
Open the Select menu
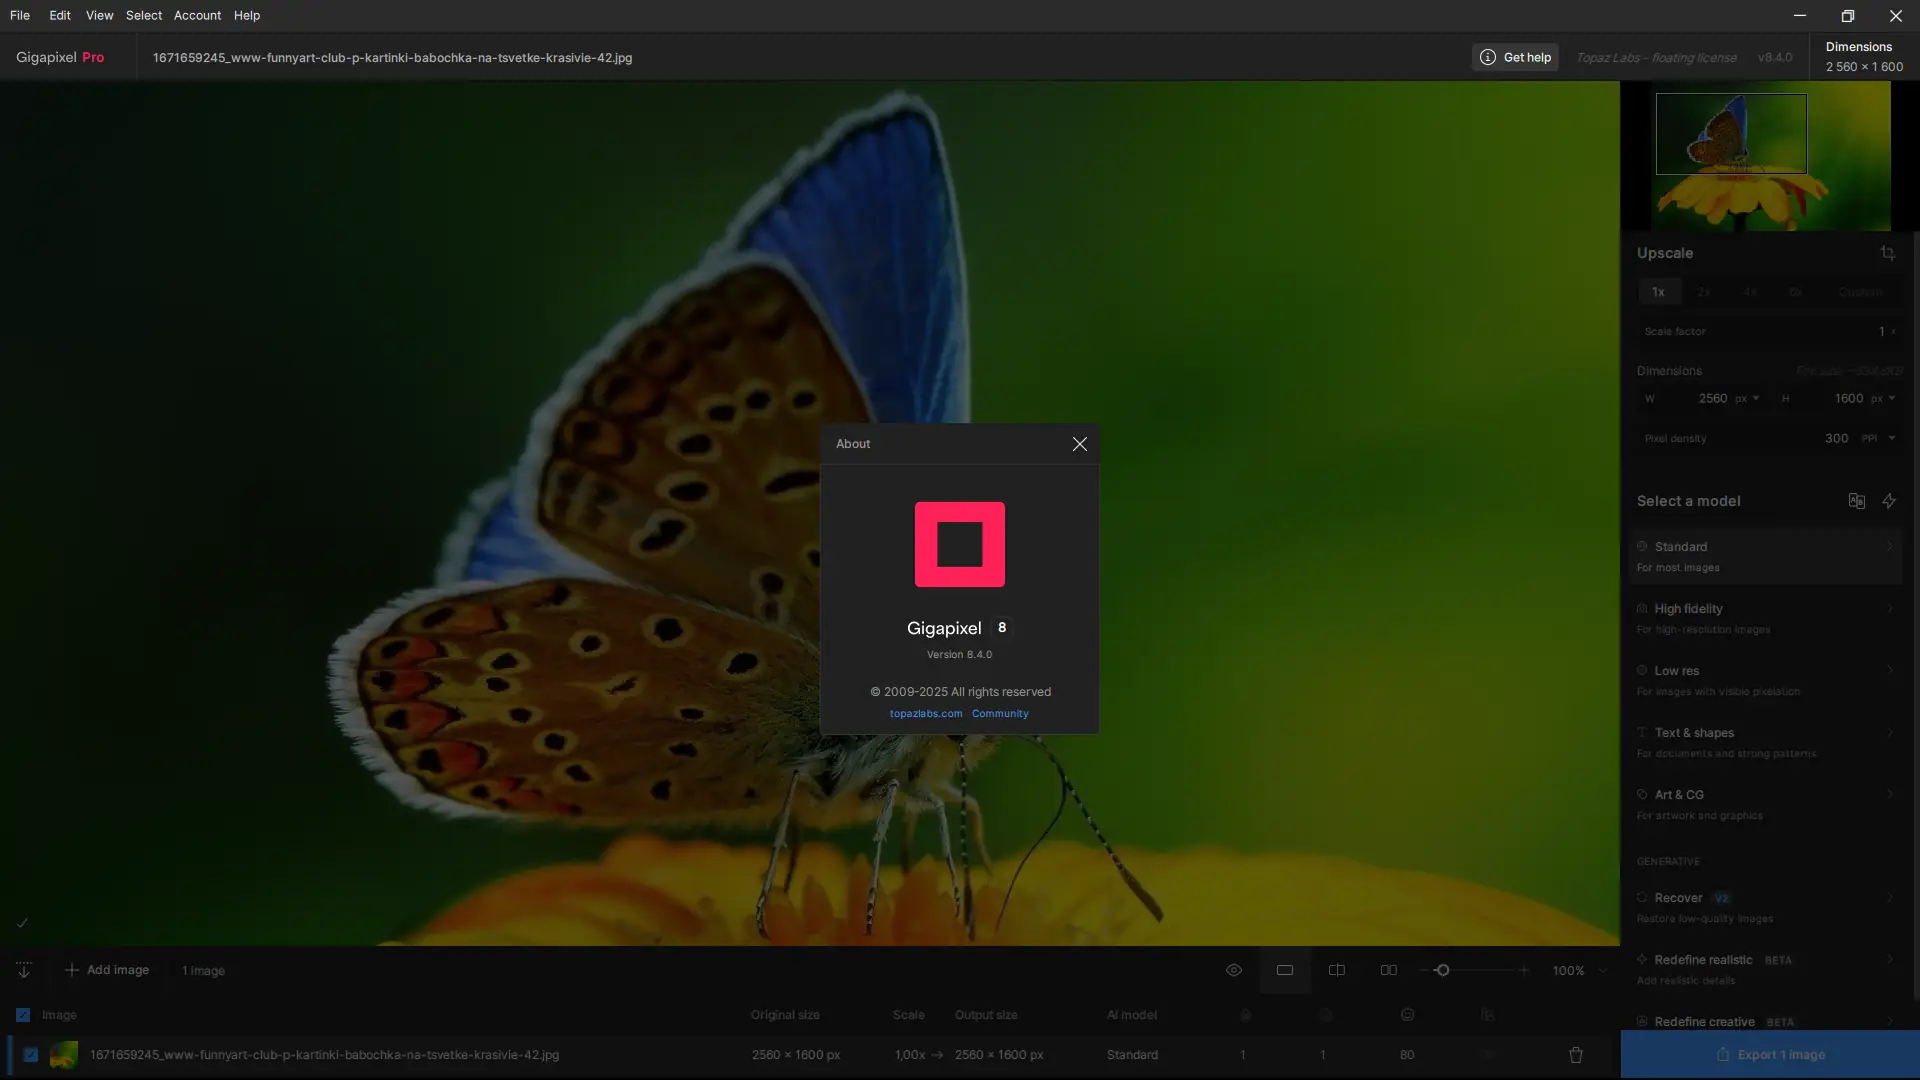coord(143,15)
